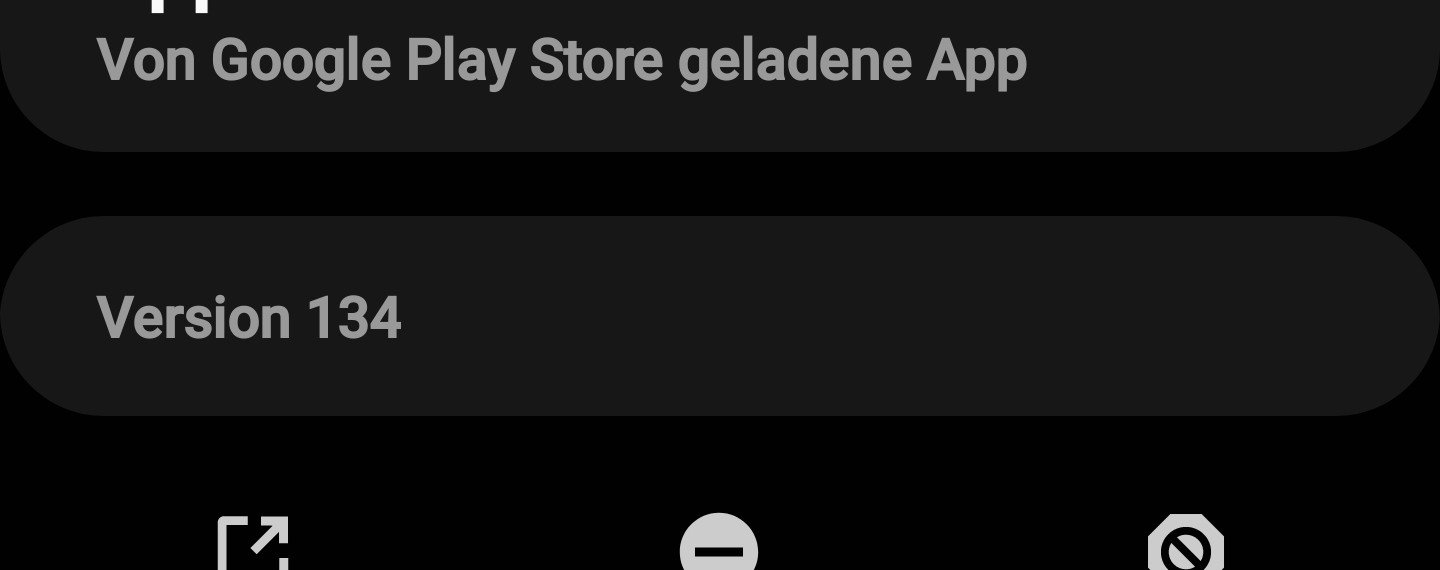Image resolution: width=1440 pixels, height=570 pixels.
Task: Stop the app with the prohibited-sign icon
Action: point(1186,543)
